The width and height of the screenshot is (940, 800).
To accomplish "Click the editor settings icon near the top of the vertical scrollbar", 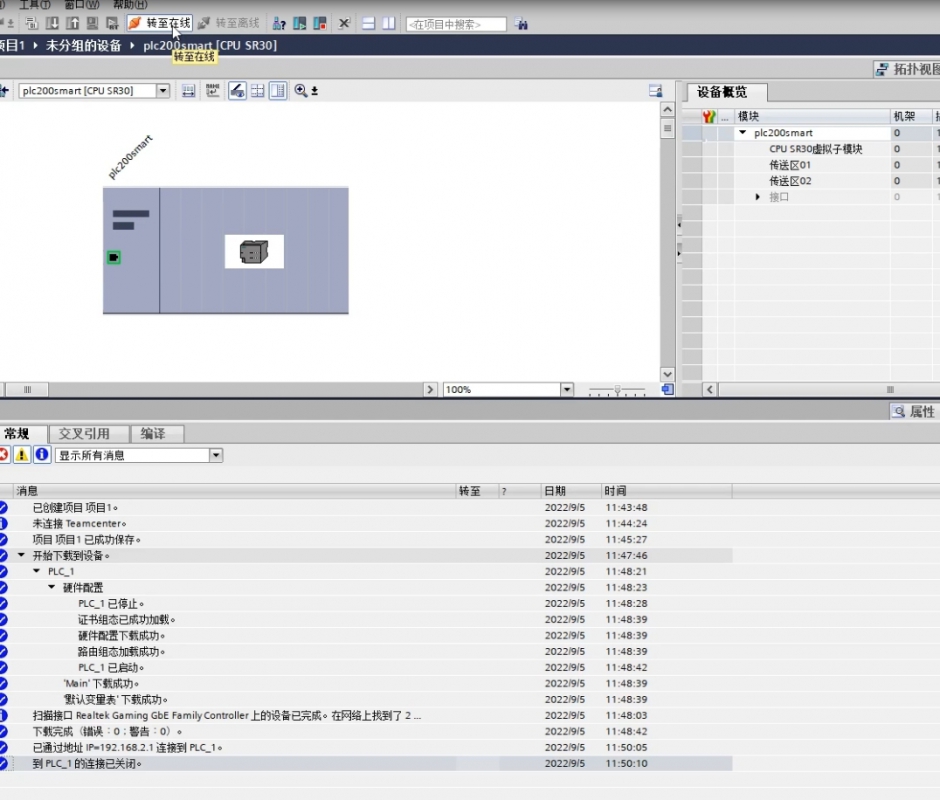I will (x=656, y=91).
